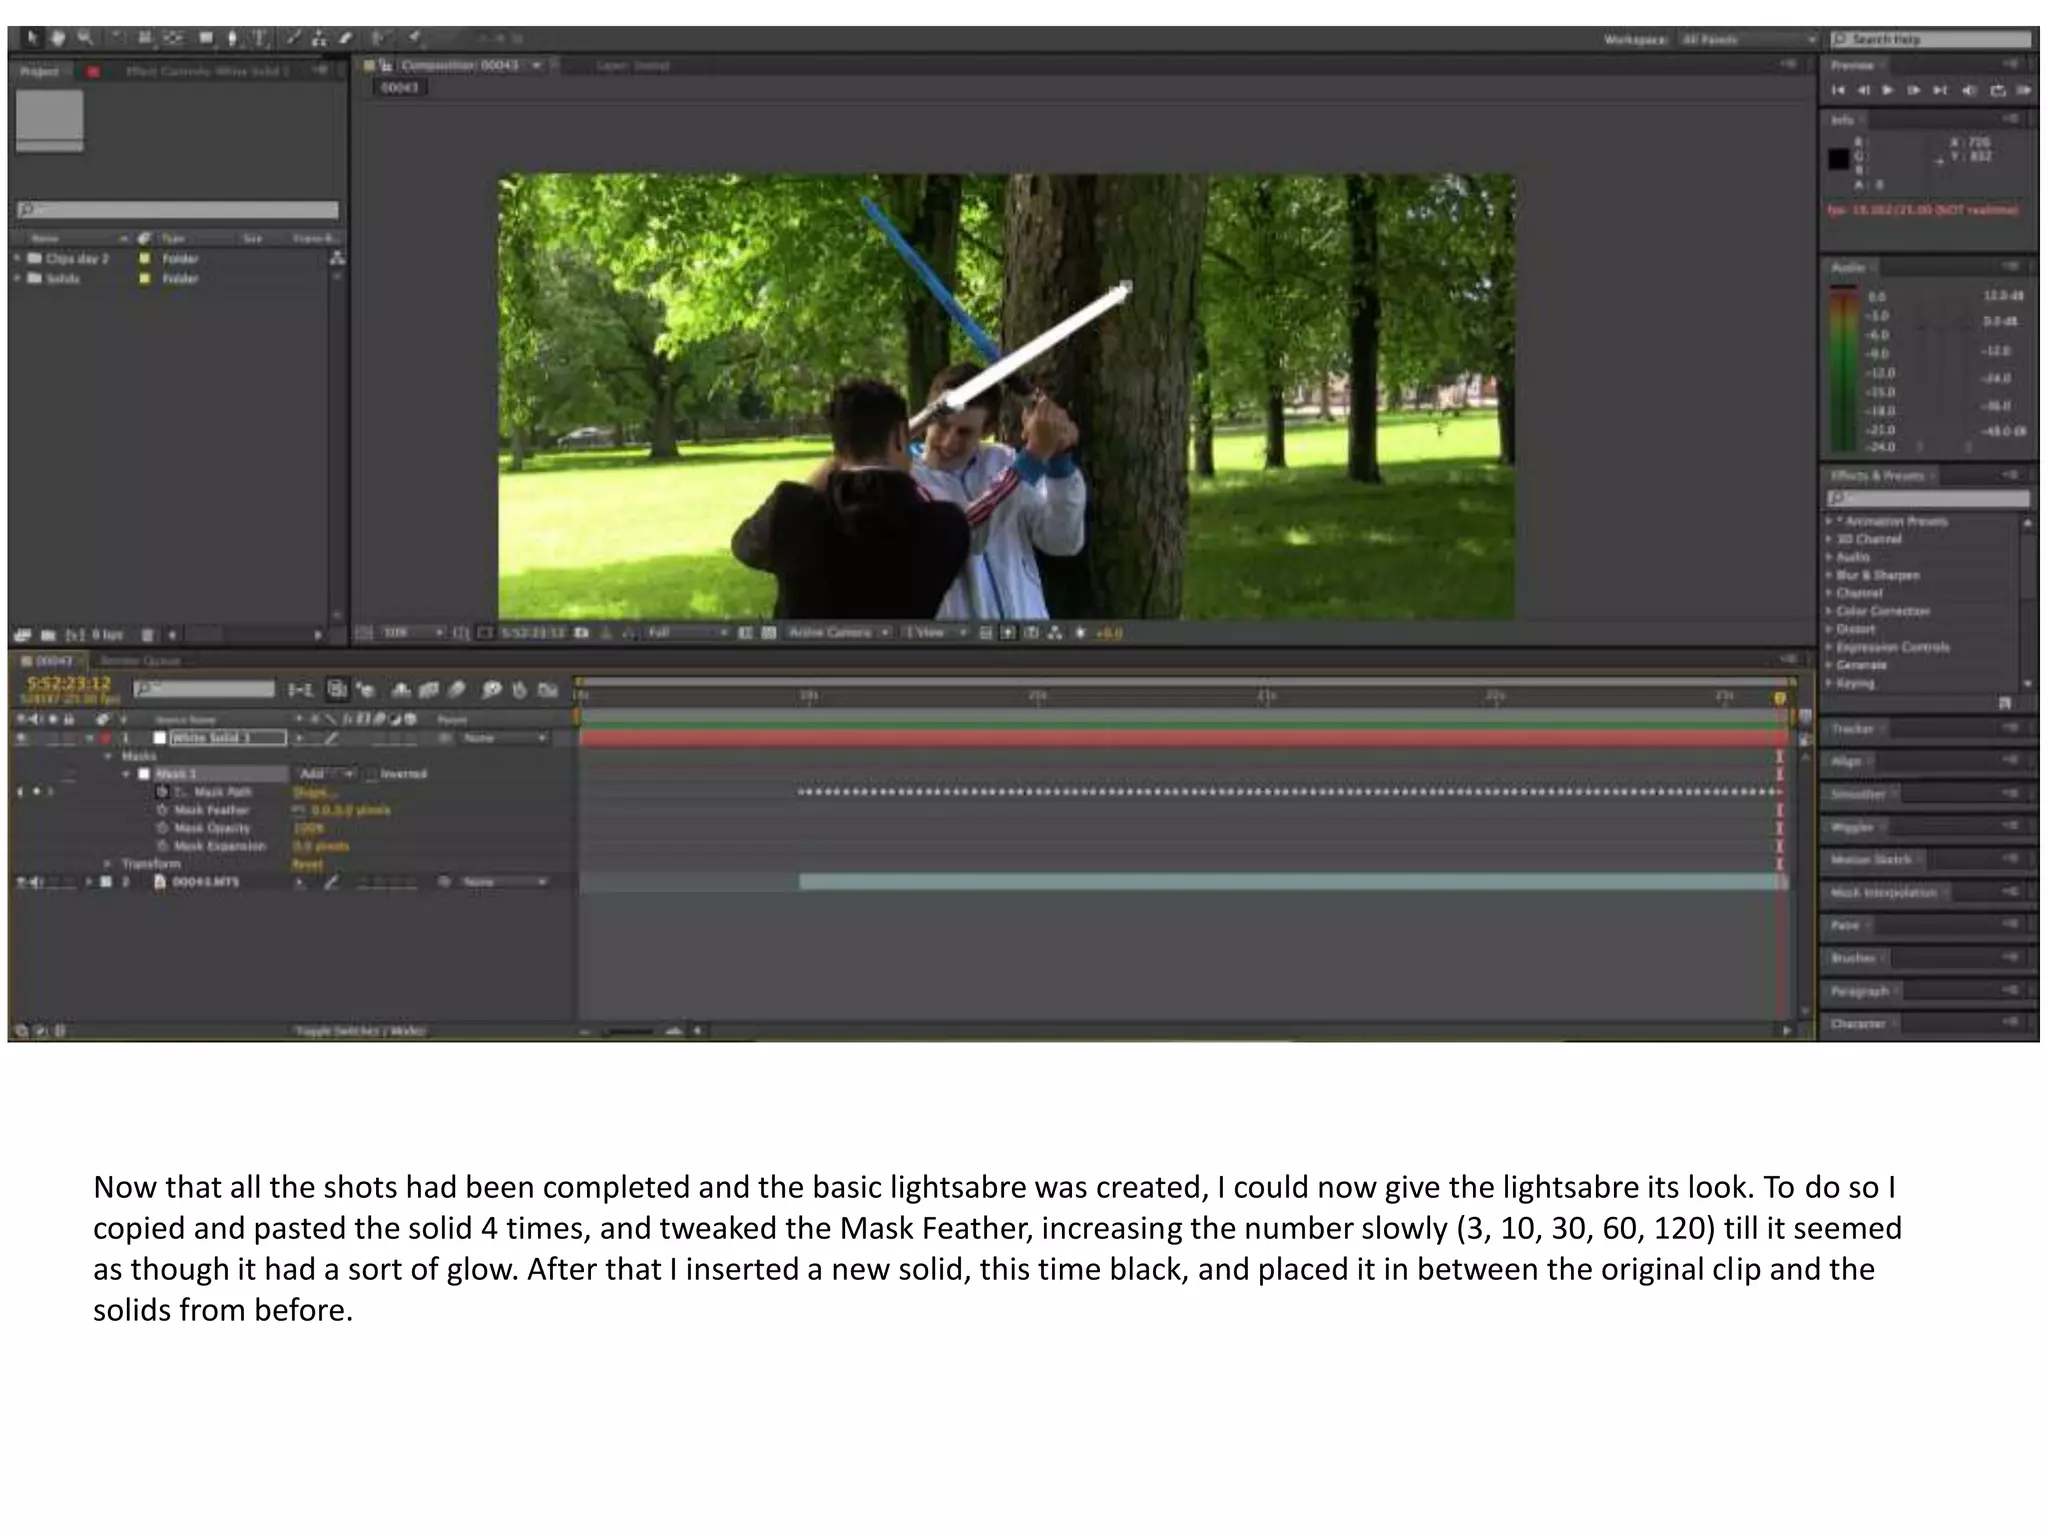Click inside the Search Help field
The image size is (2048, 1536).
(x=1932, y=39)
